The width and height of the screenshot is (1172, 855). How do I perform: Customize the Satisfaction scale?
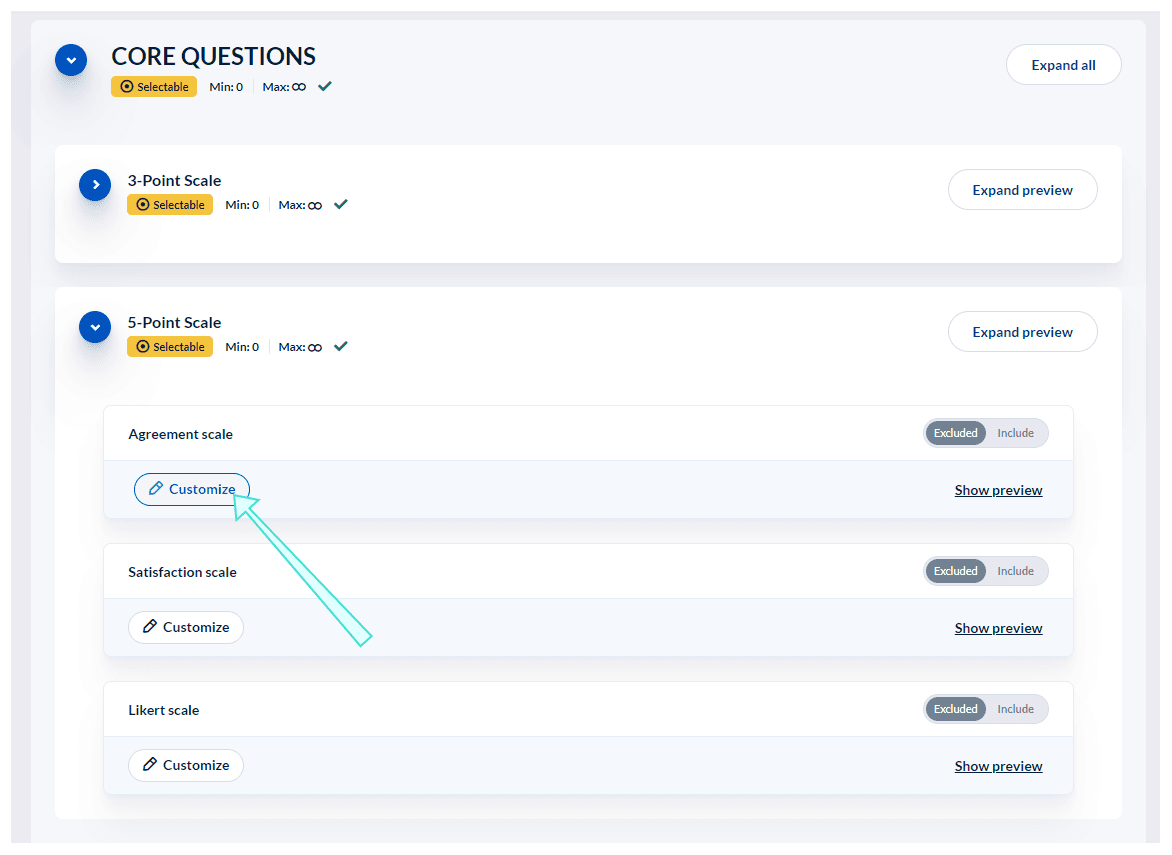pos(186,627)
